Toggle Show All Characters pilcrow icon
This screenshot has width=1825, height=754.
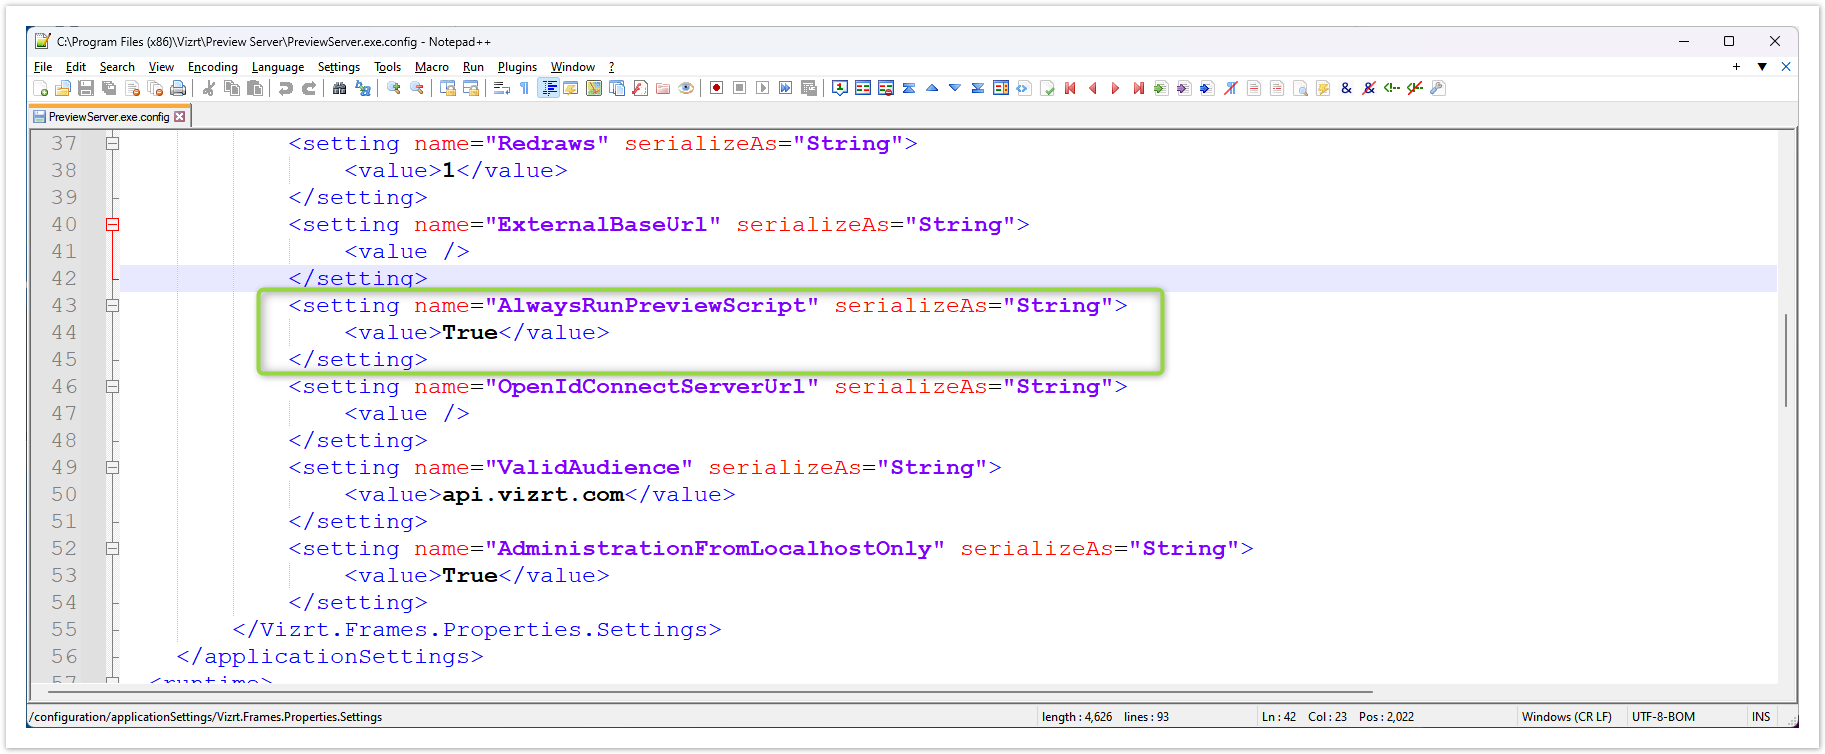pyautogui.click(x=525, y=89)
